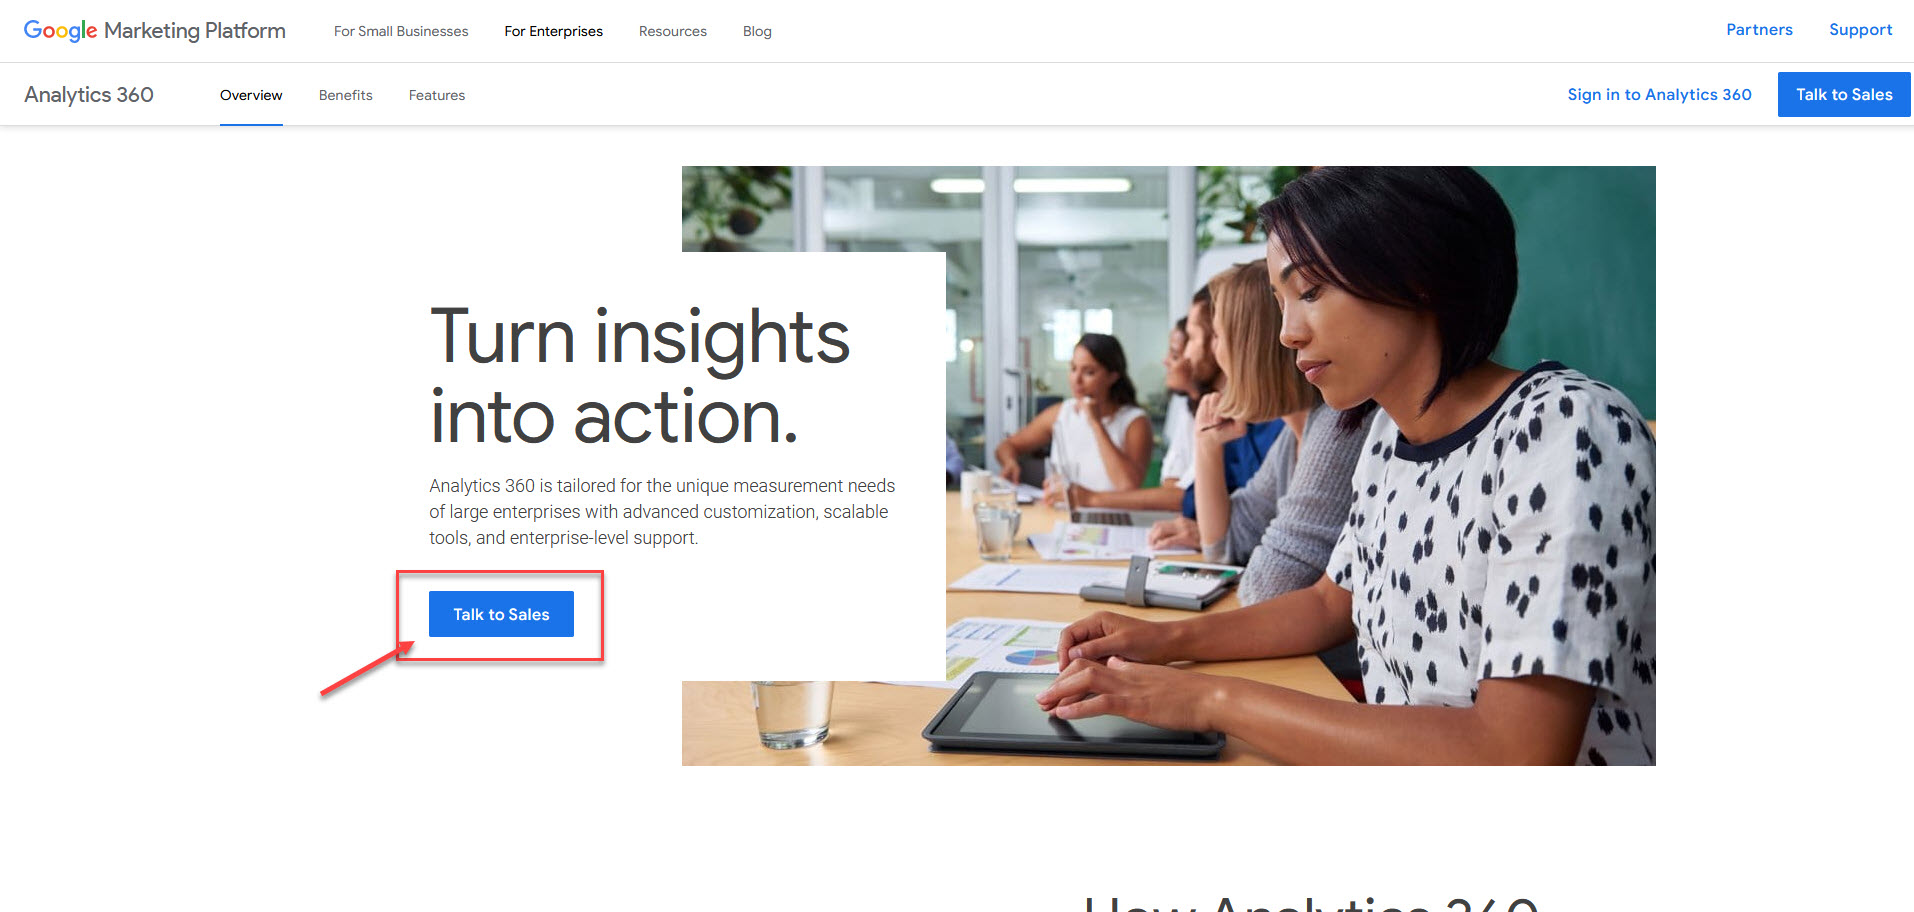1914x912 pixels.
Task: Open the Blog link in header
Action: (757, 31)
